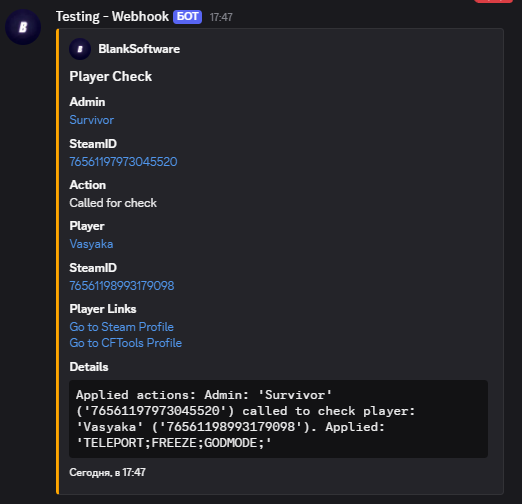The width and height of the screenshot is (522, 504).
Task: Click the Player Links field heading
Action: [x=103, y=309]
